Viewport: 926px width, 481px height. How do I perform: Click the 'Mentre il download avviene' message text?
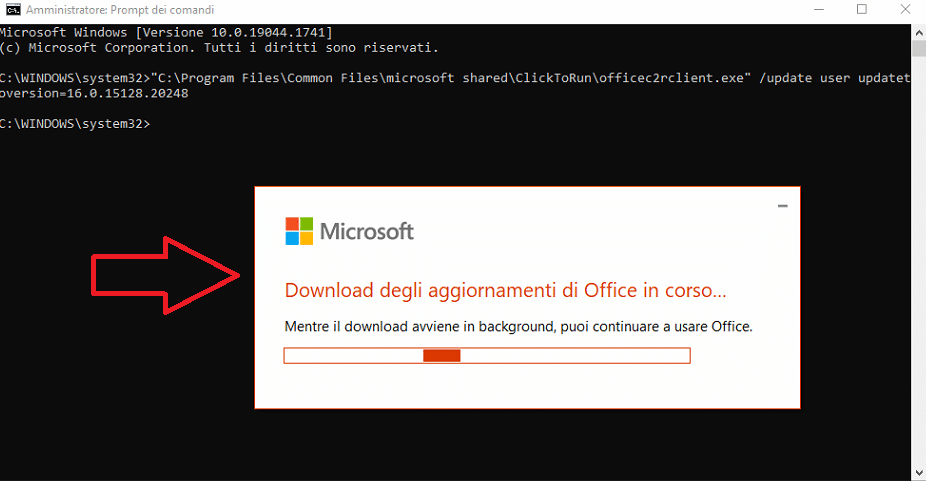pyautogui.click(x=519, y=327)
